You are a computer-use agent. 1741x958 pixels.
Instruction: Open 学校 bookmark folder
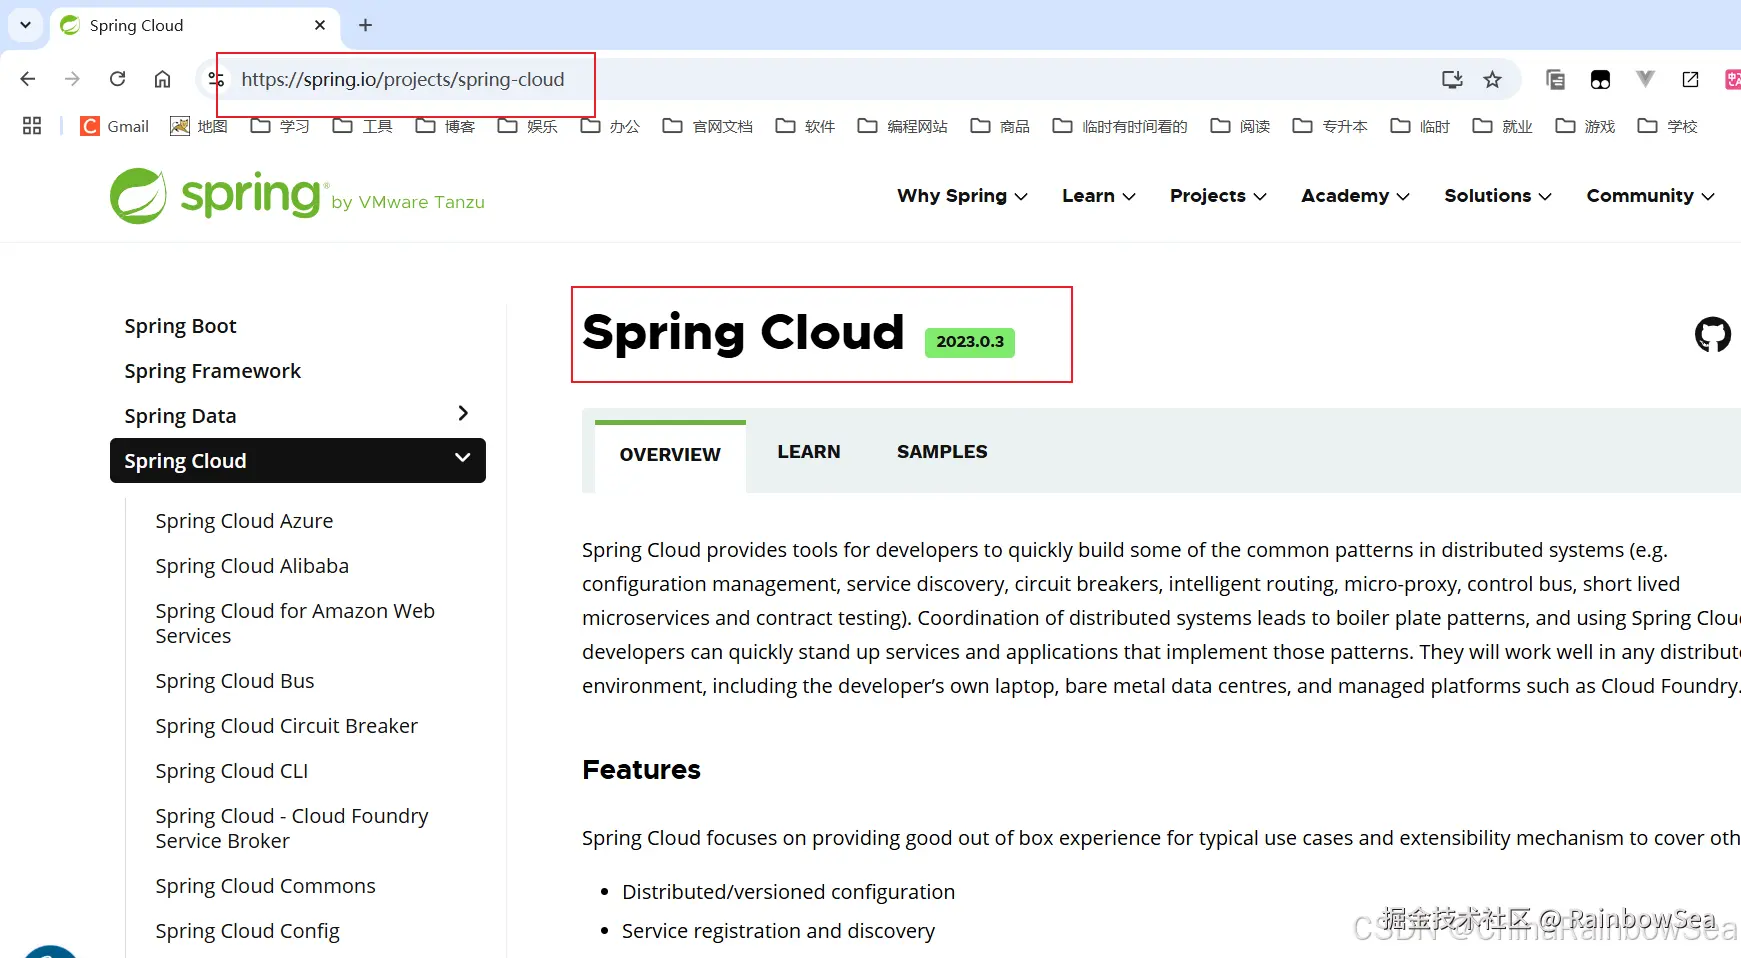(1668, 126)
